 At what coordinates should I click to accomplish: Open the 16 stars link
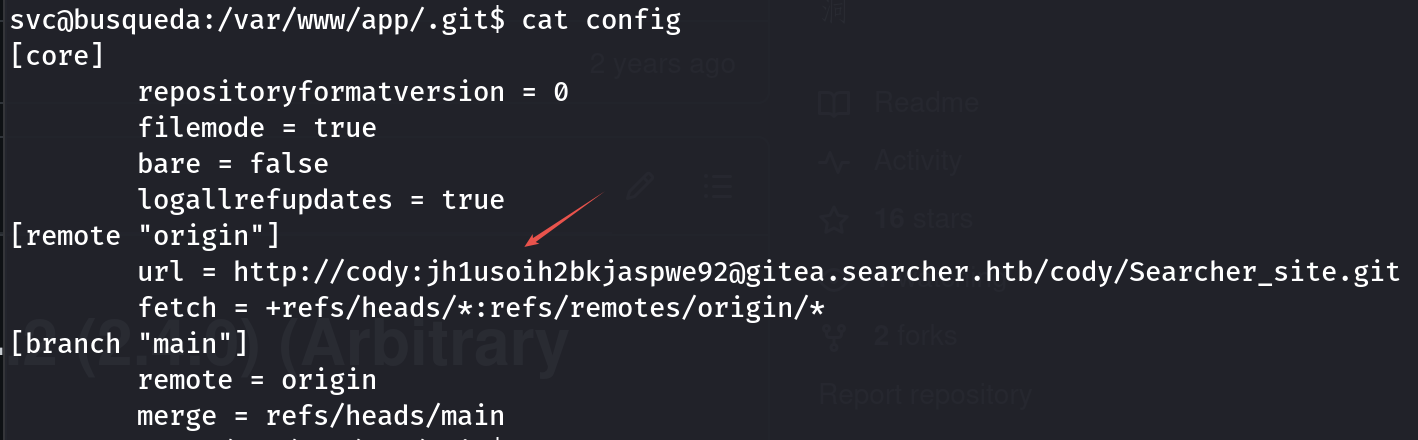tap(921, 218)
